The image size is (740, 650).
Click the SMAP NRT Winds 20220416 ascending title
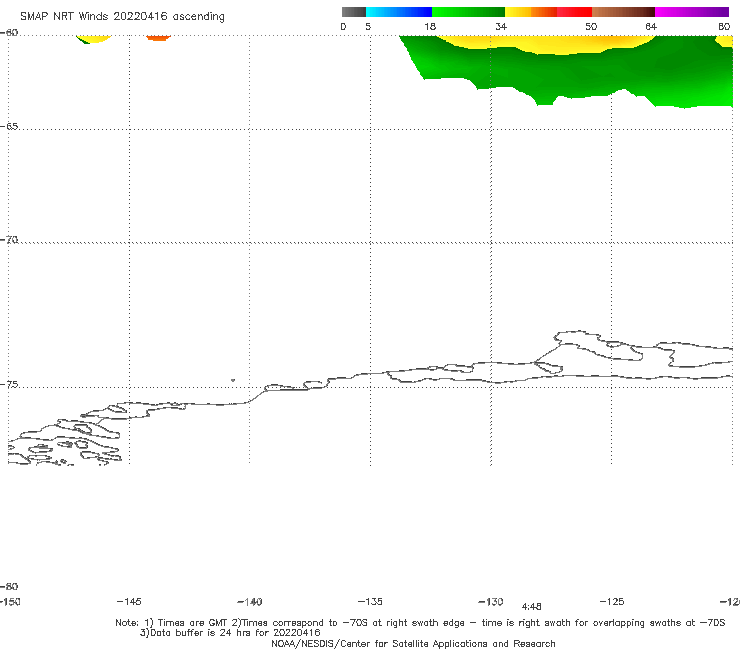[122, 17]
